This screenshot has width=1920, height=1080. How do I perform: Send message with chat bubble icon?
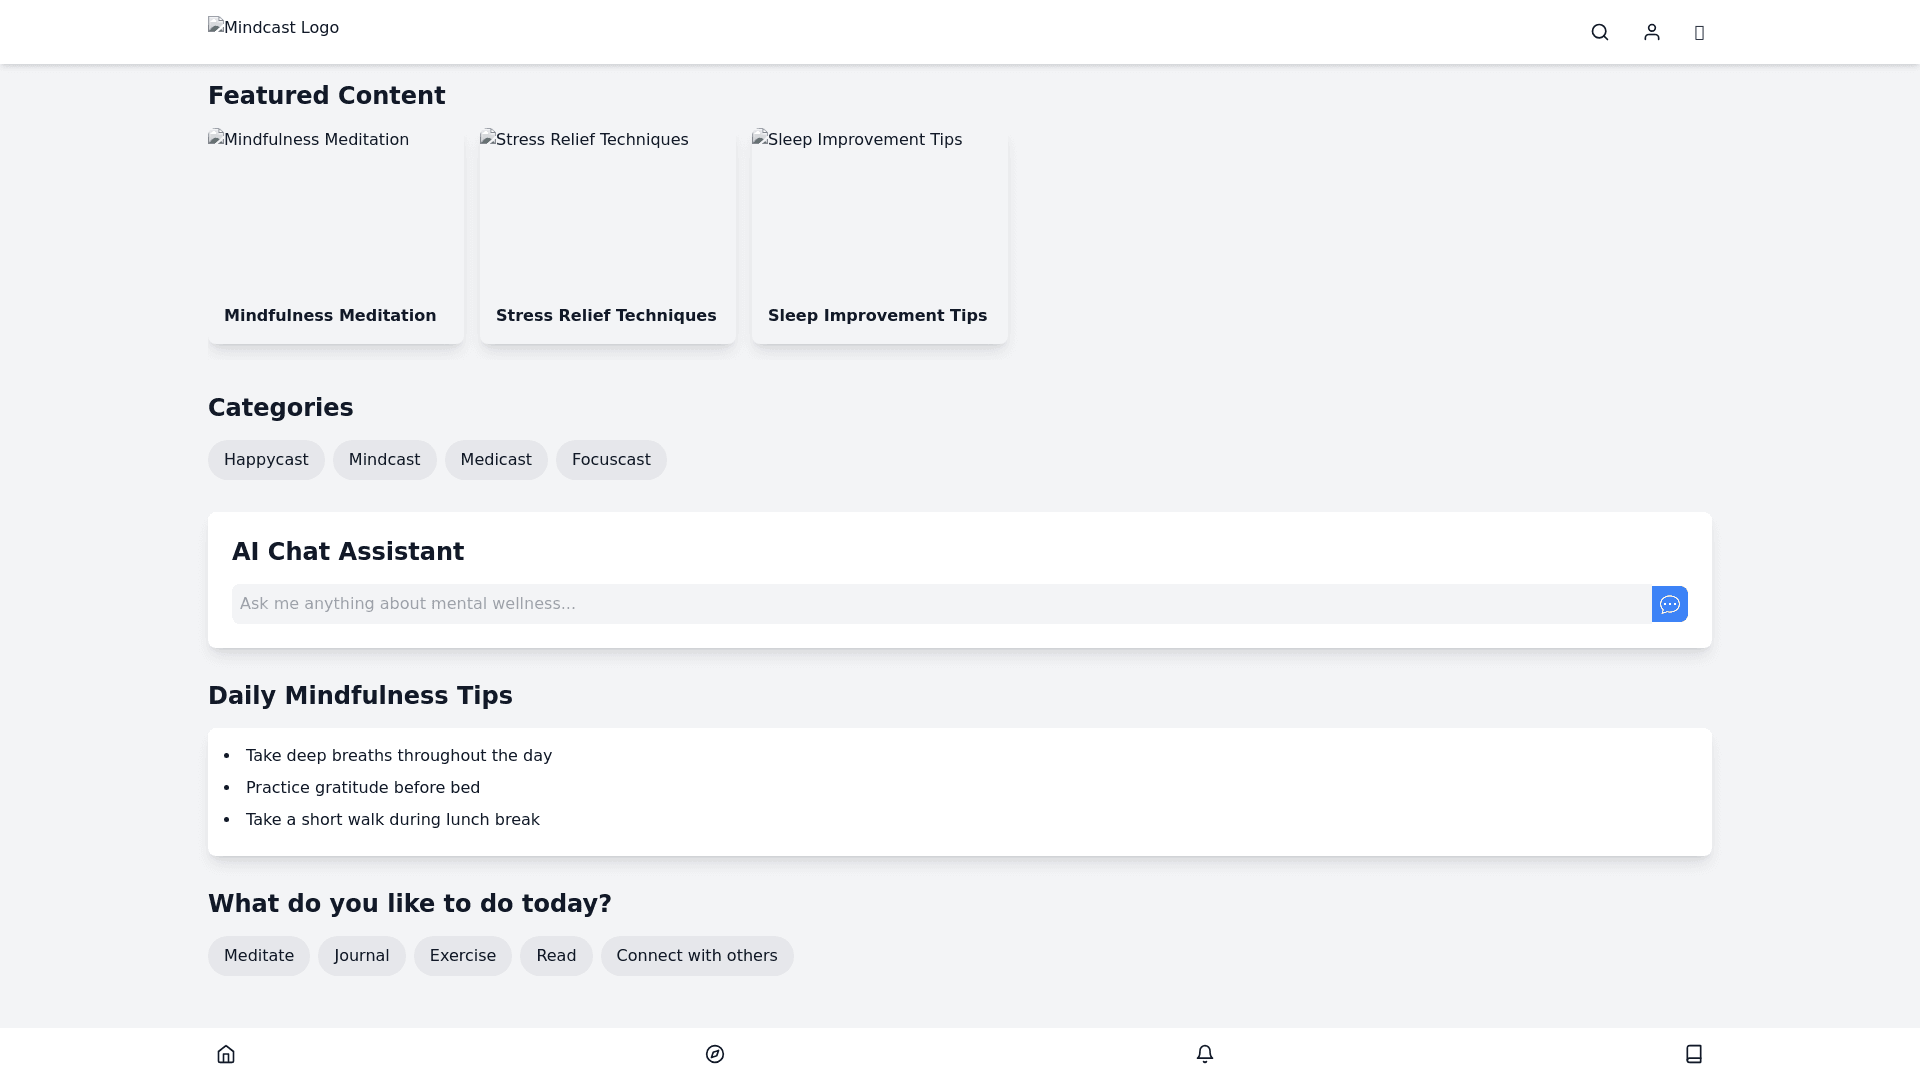click(1669, 604)
